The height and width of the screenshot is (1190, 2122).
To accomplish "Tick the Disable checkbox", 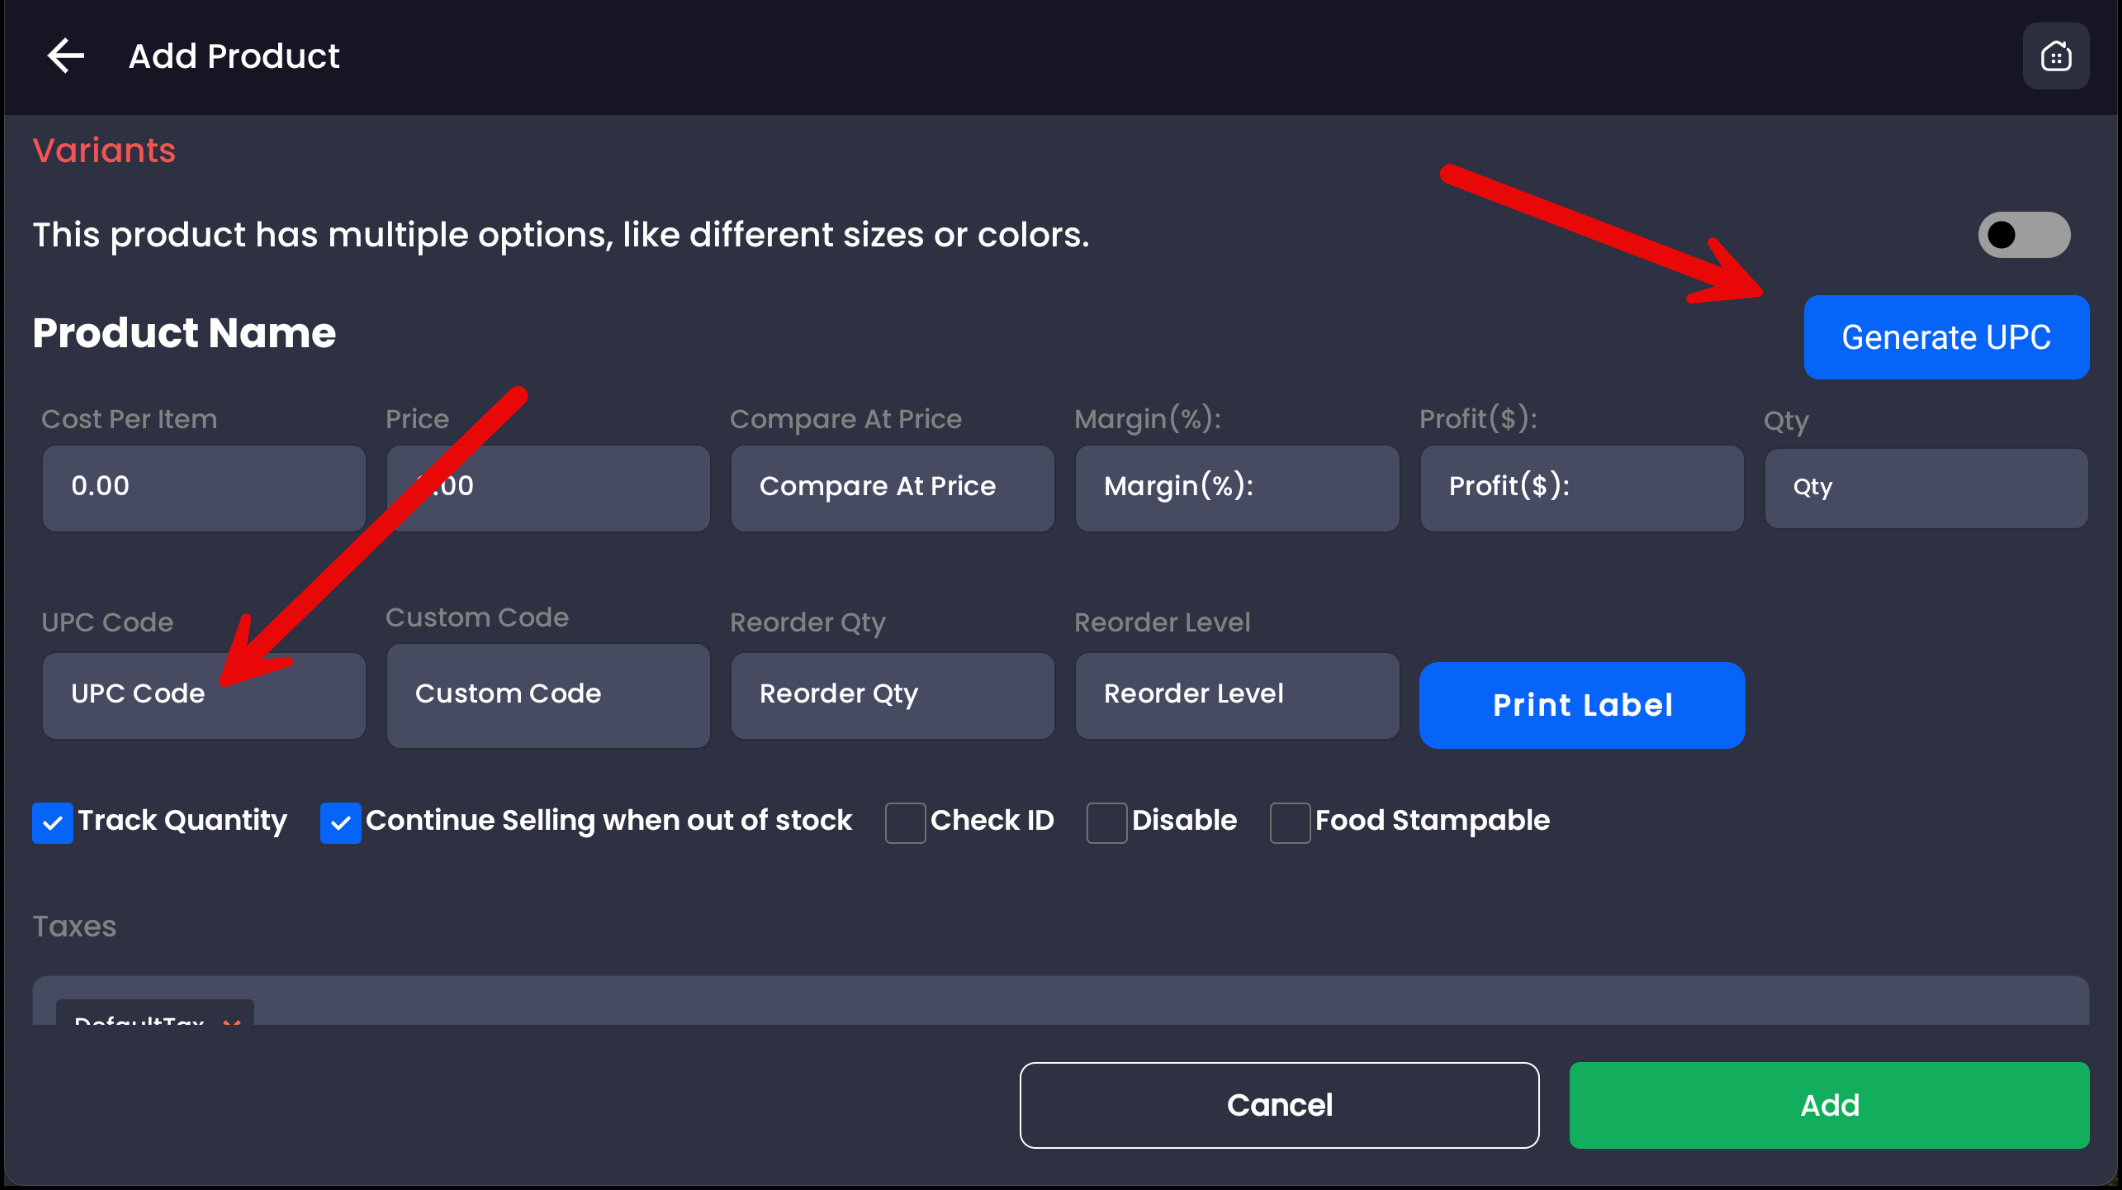I will point(1107,823).
